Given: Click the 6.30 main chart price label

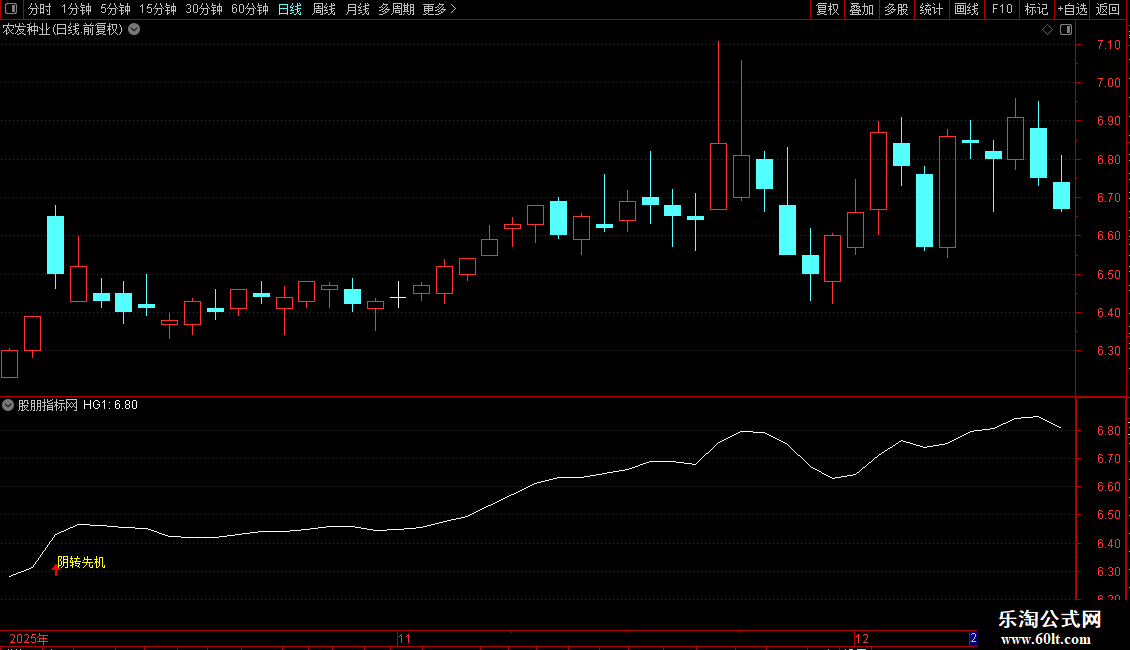Looking at the screenshot, I should pyautogui.click(x=1108, y=351).
